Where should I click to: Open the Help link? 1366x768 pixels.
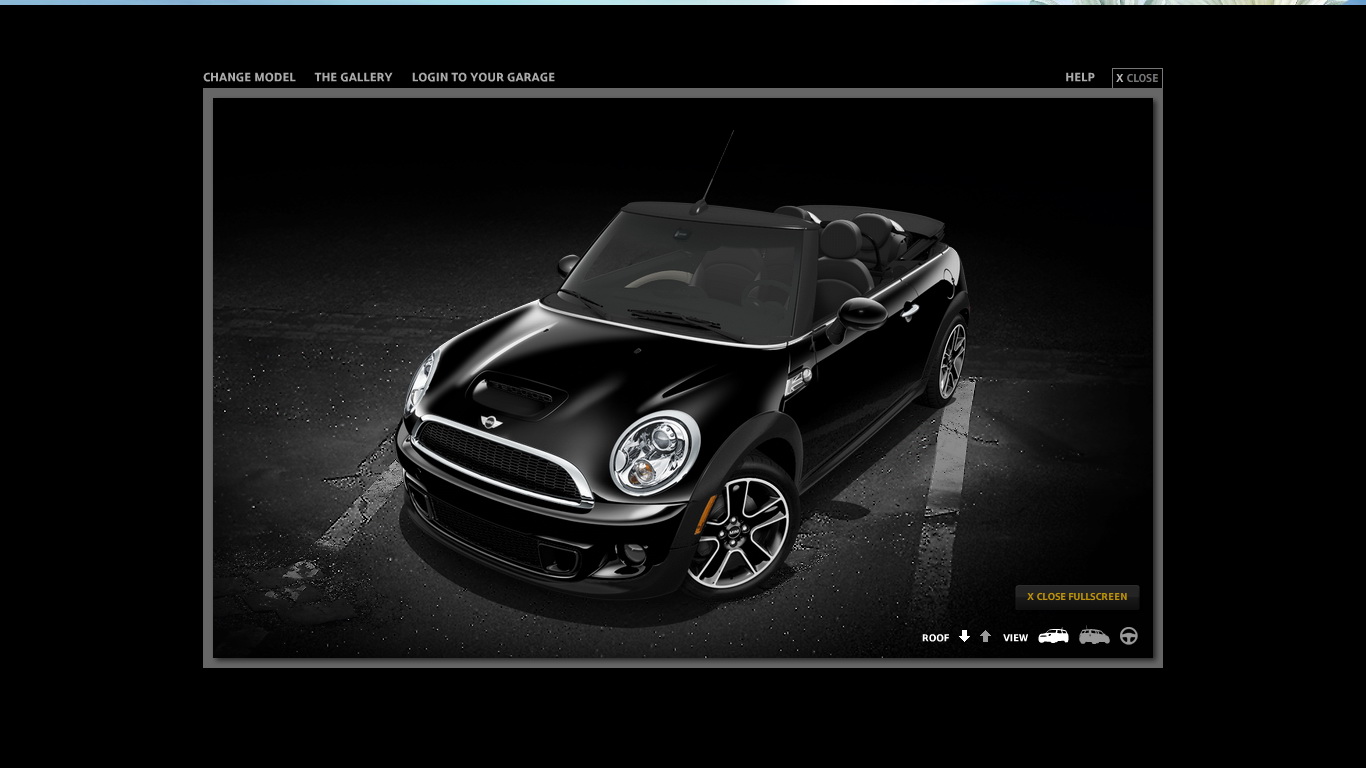coord(1079,78)
